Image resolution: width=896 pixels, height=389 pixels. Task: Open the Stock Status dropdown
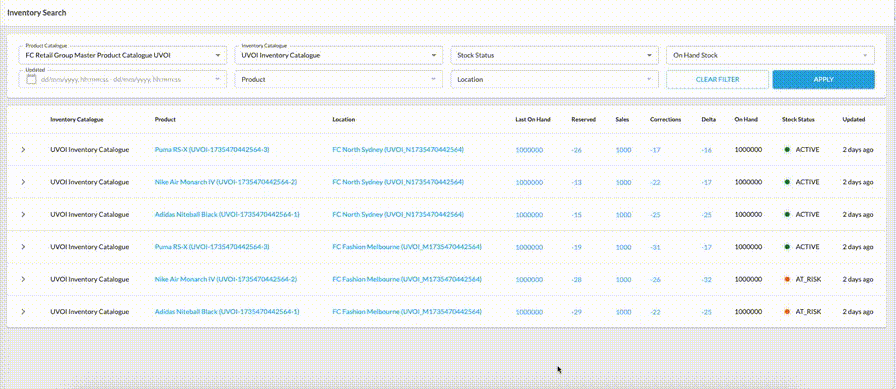tap(554, 55)
